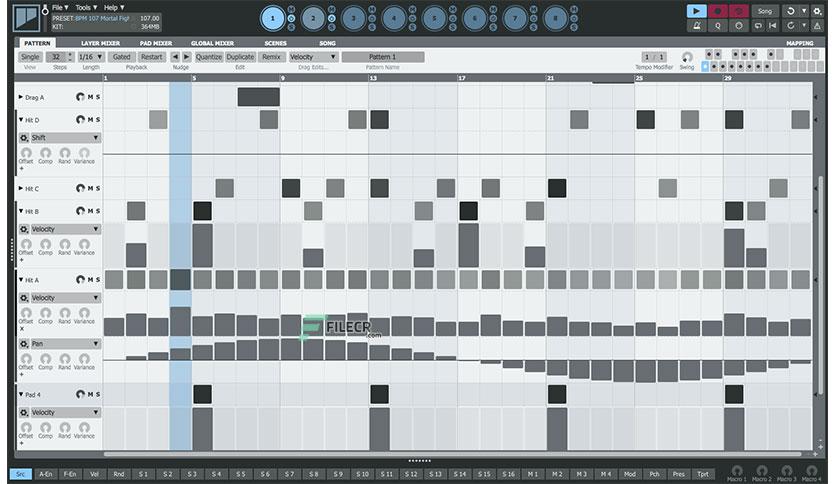Select pad 3 circle
836x484 pixels.
(353, 18)
